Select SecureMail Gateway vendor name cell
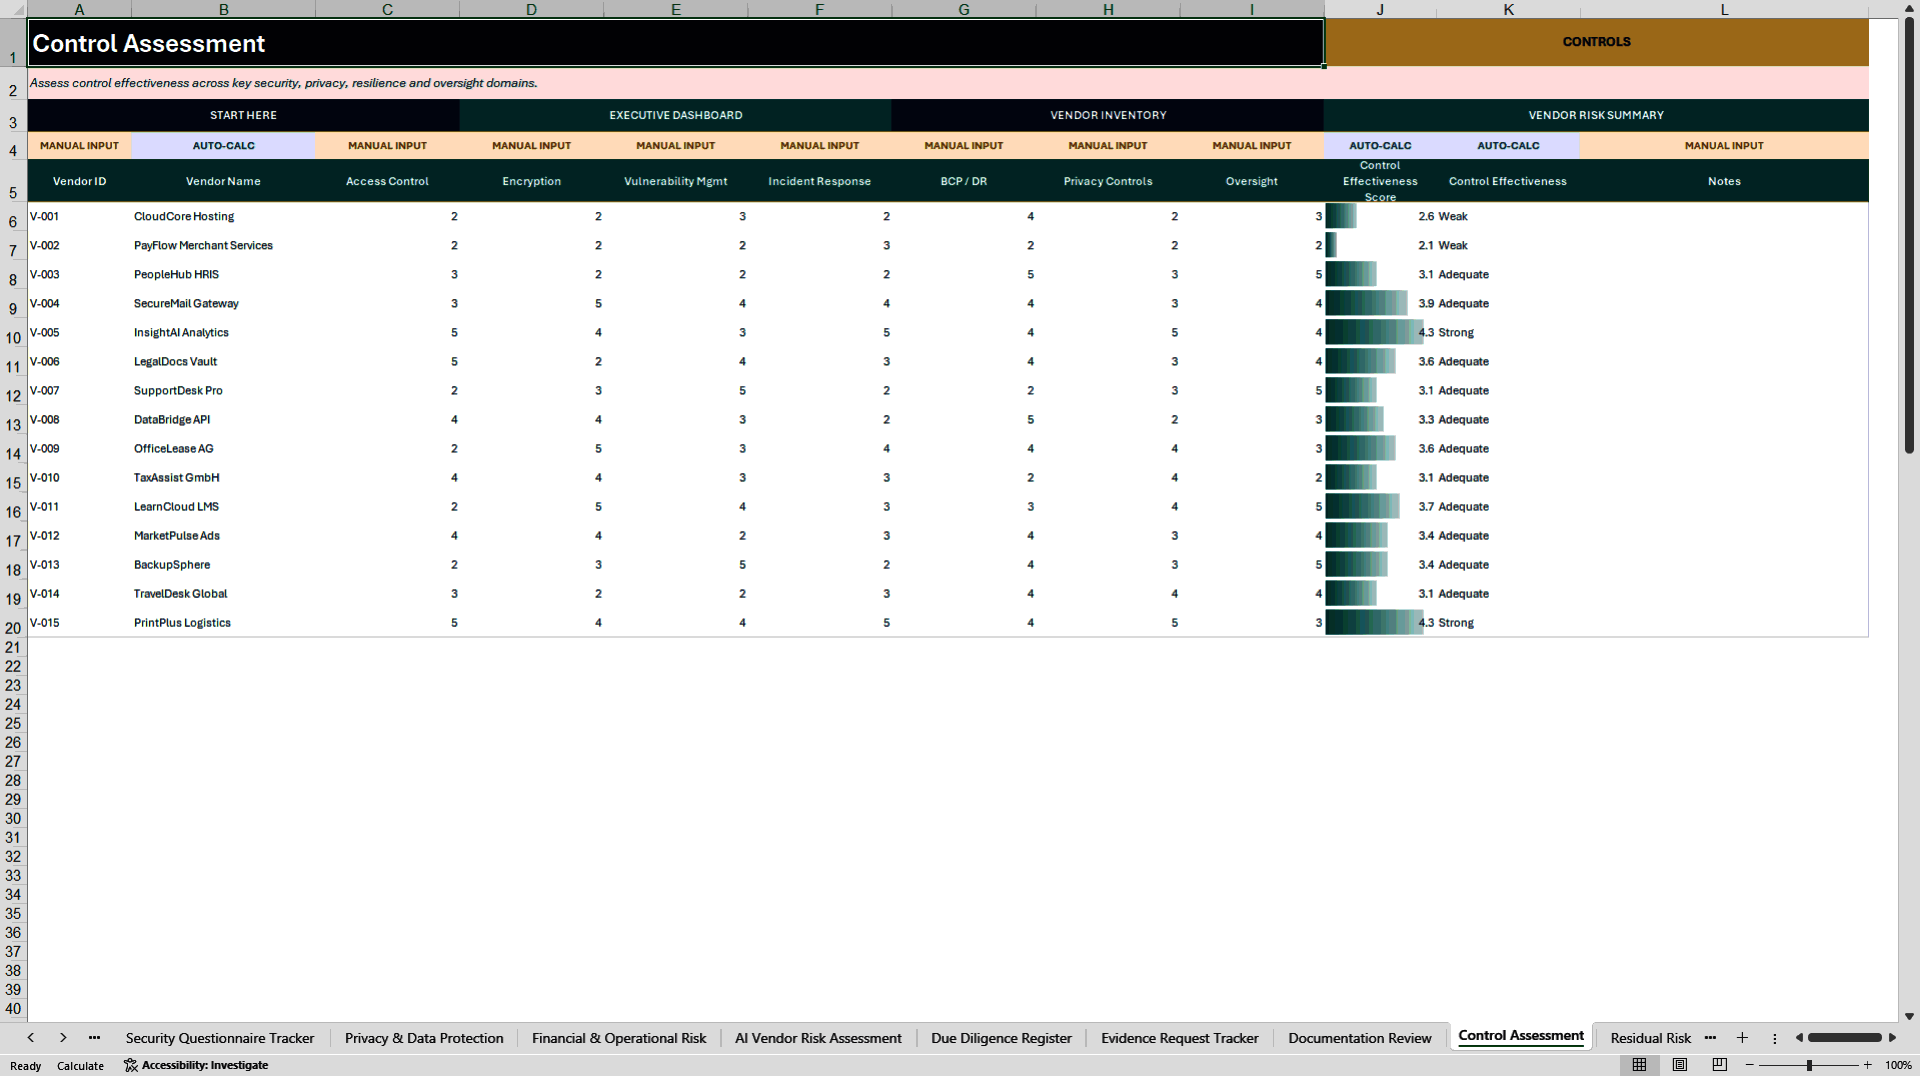1920x1076 pixels. [223, 303]
